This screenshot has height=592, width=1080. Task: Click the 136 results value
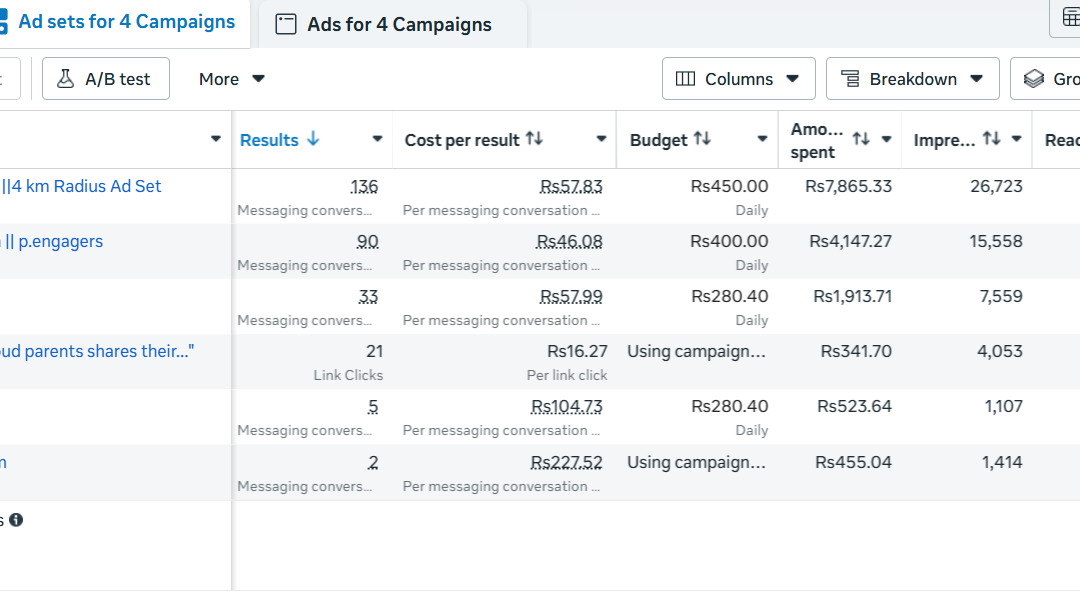click(x=364, y=186)
